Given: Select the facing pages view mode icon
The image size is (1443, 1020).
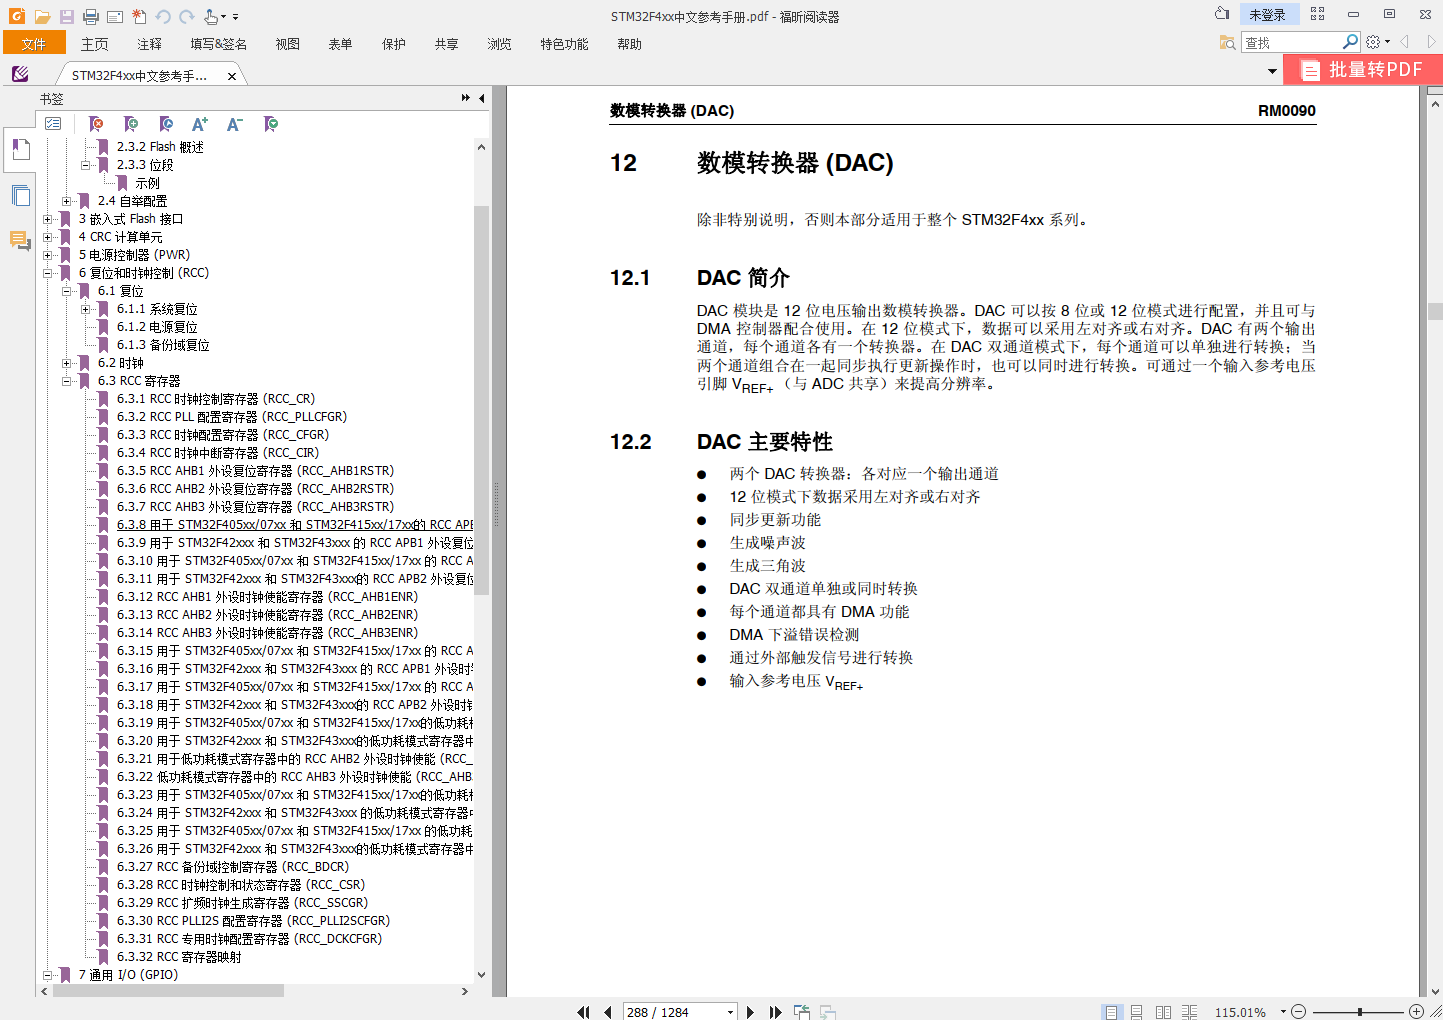Looking at the screenshot, I should (x=1163, y=1012).
